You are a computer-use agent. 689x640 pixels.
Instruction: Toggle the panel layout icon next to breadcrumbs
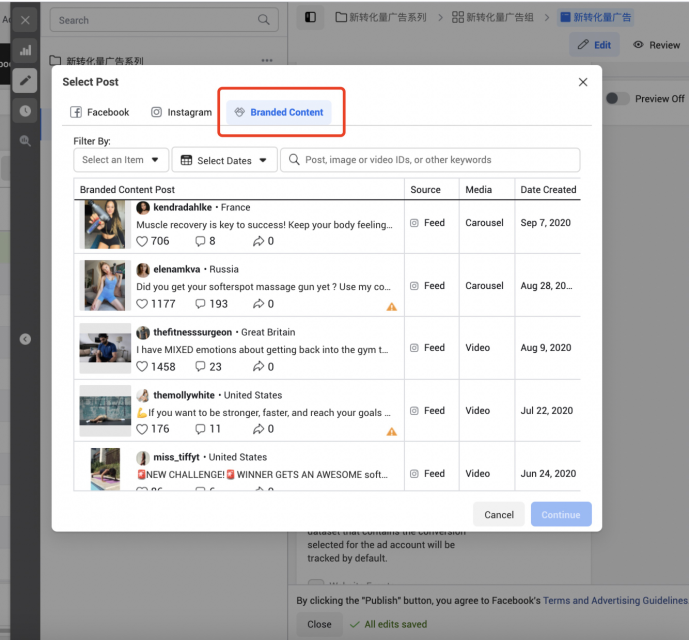(310, 17)
